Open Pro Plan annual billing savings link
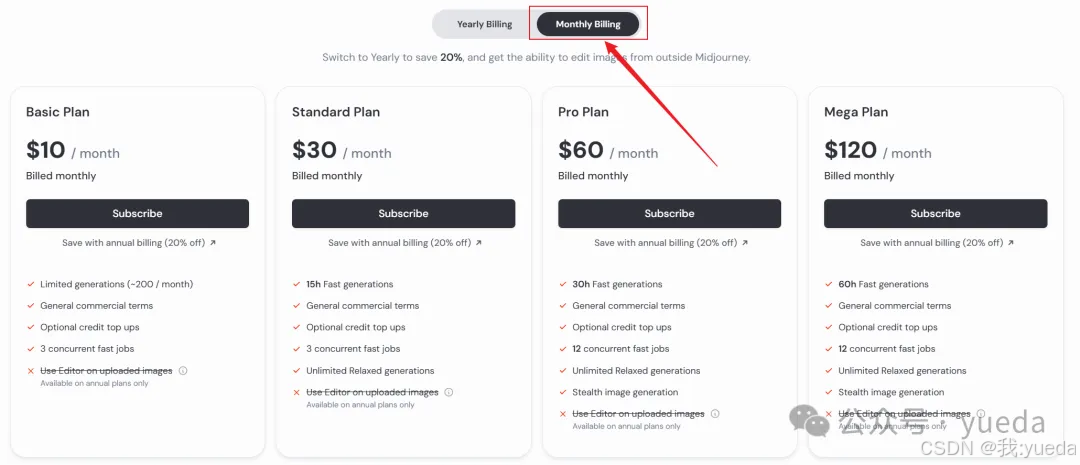This screenshot has width=1080, height=465. (671, 242)
